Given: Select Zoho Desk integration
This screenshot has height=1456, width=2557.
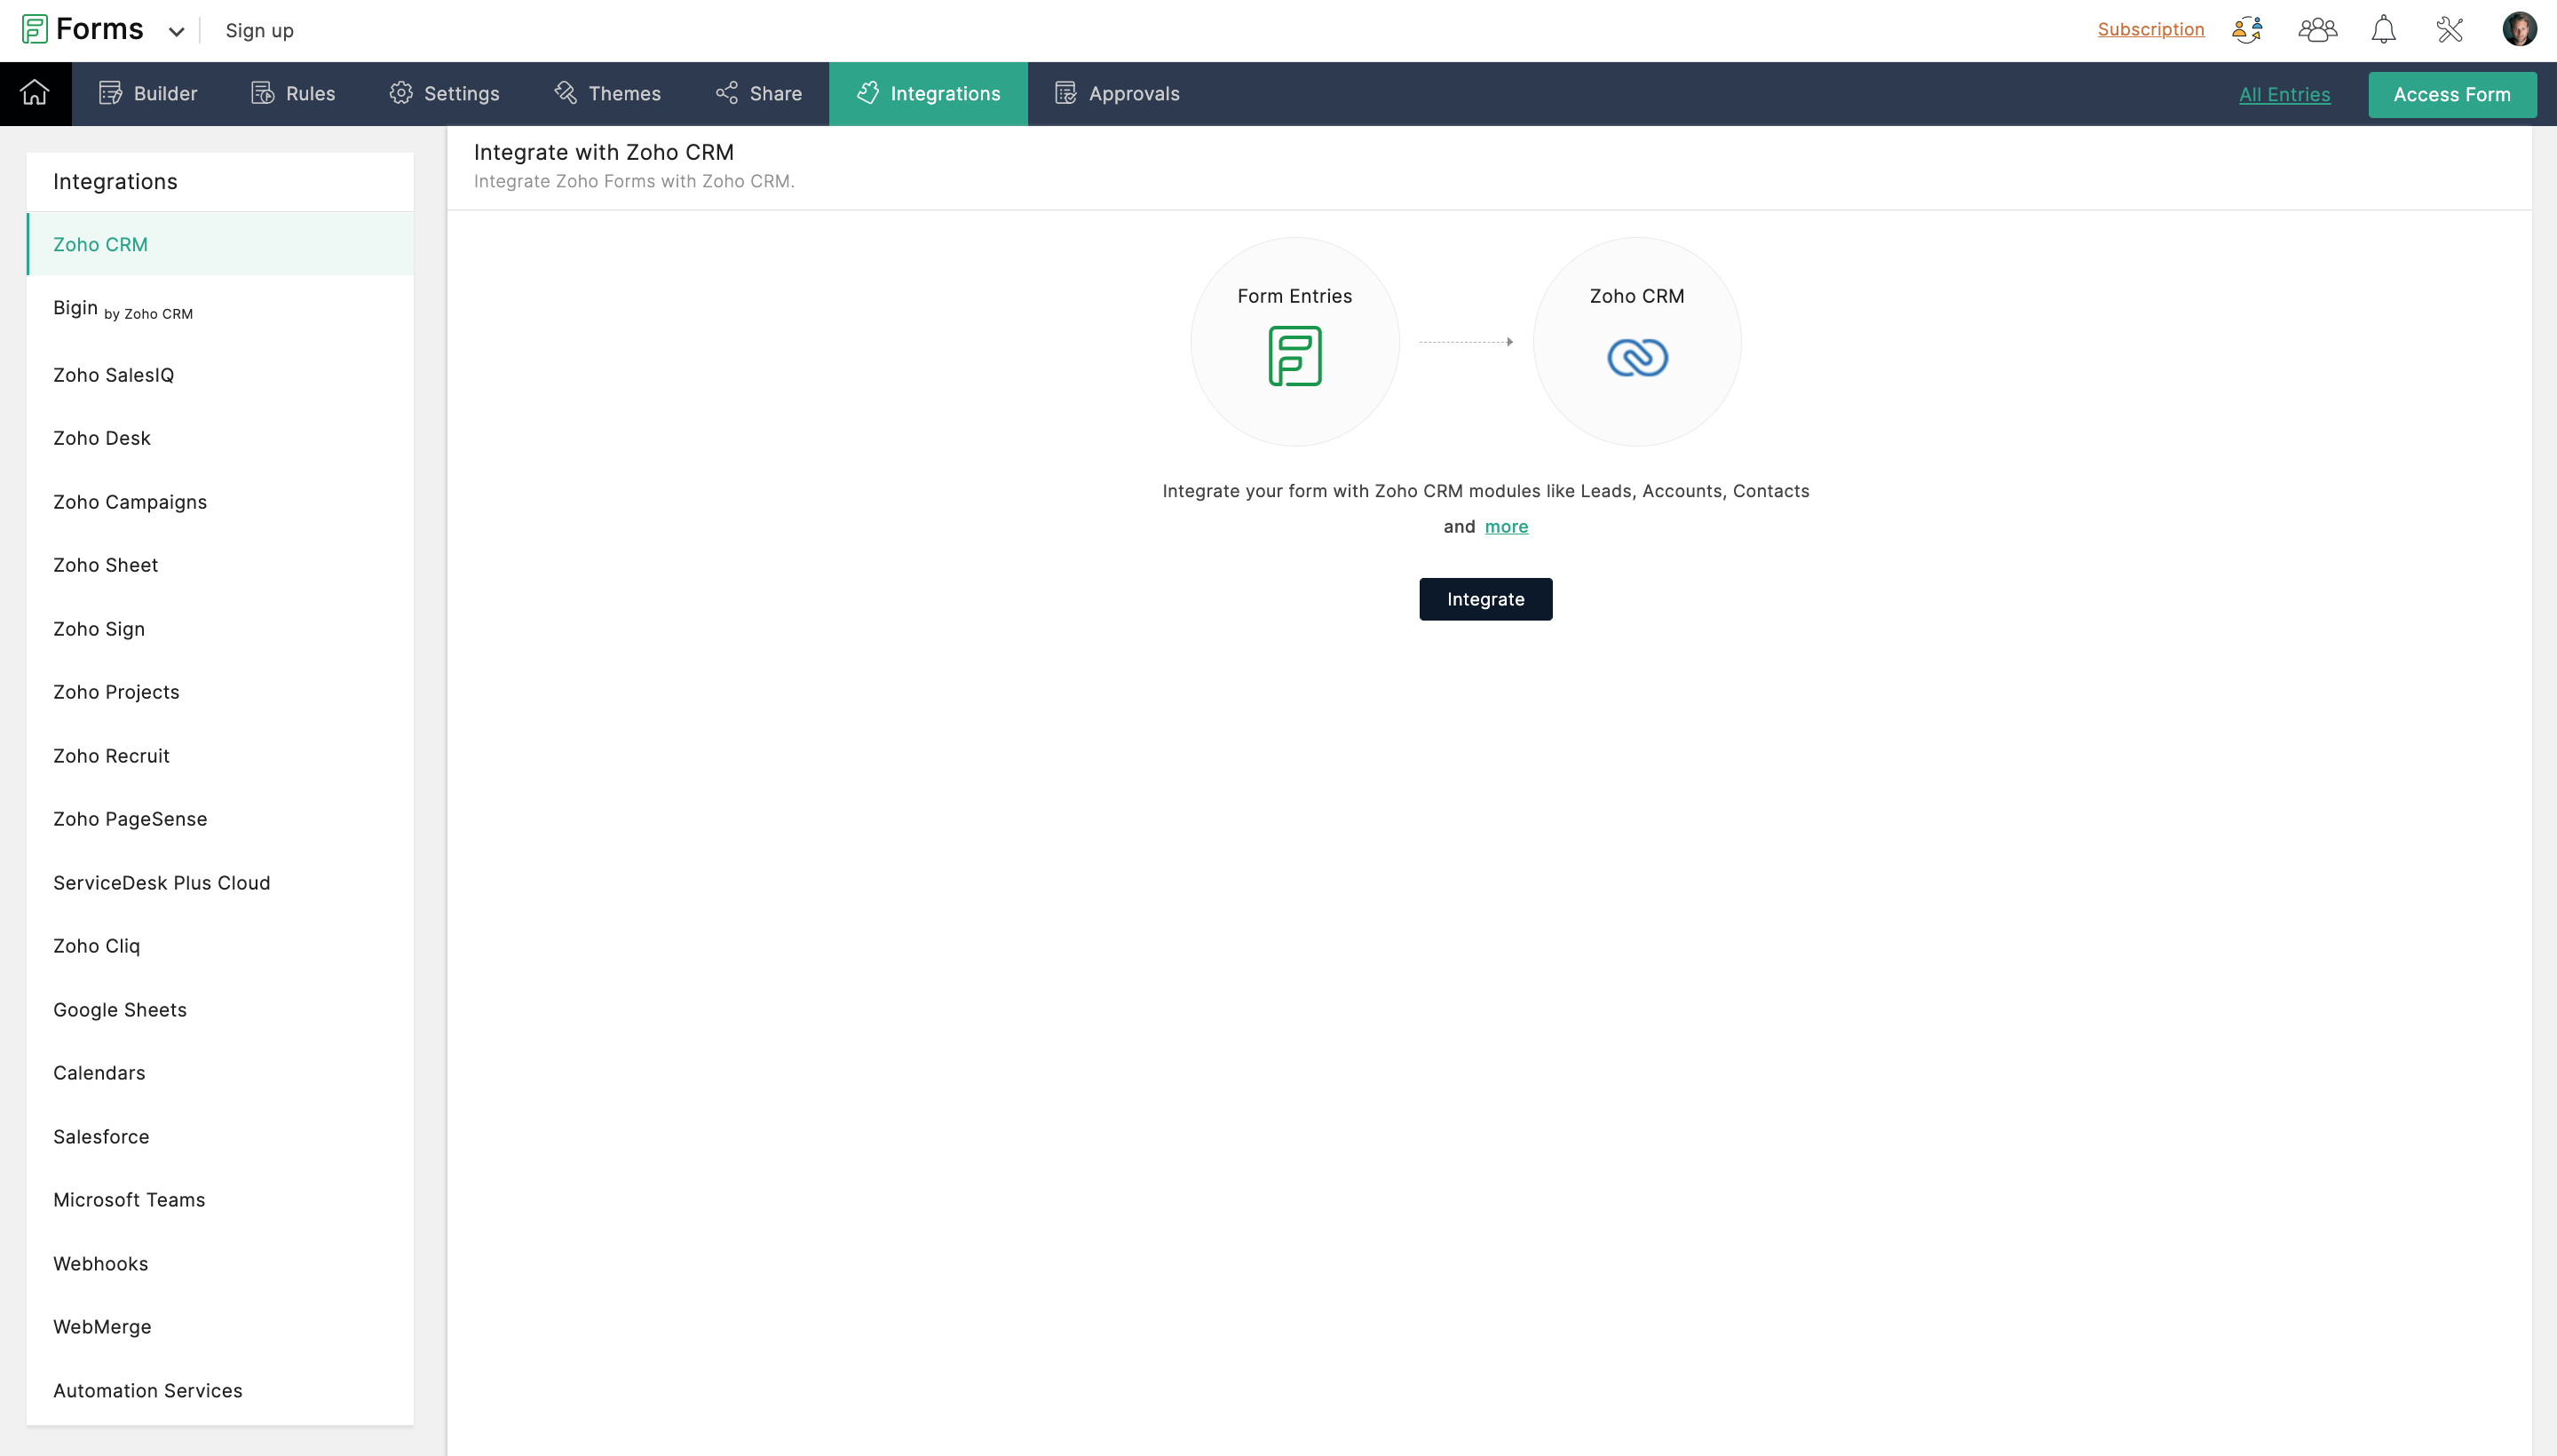Looking at the screenshot, I should [x=220, y=438].
